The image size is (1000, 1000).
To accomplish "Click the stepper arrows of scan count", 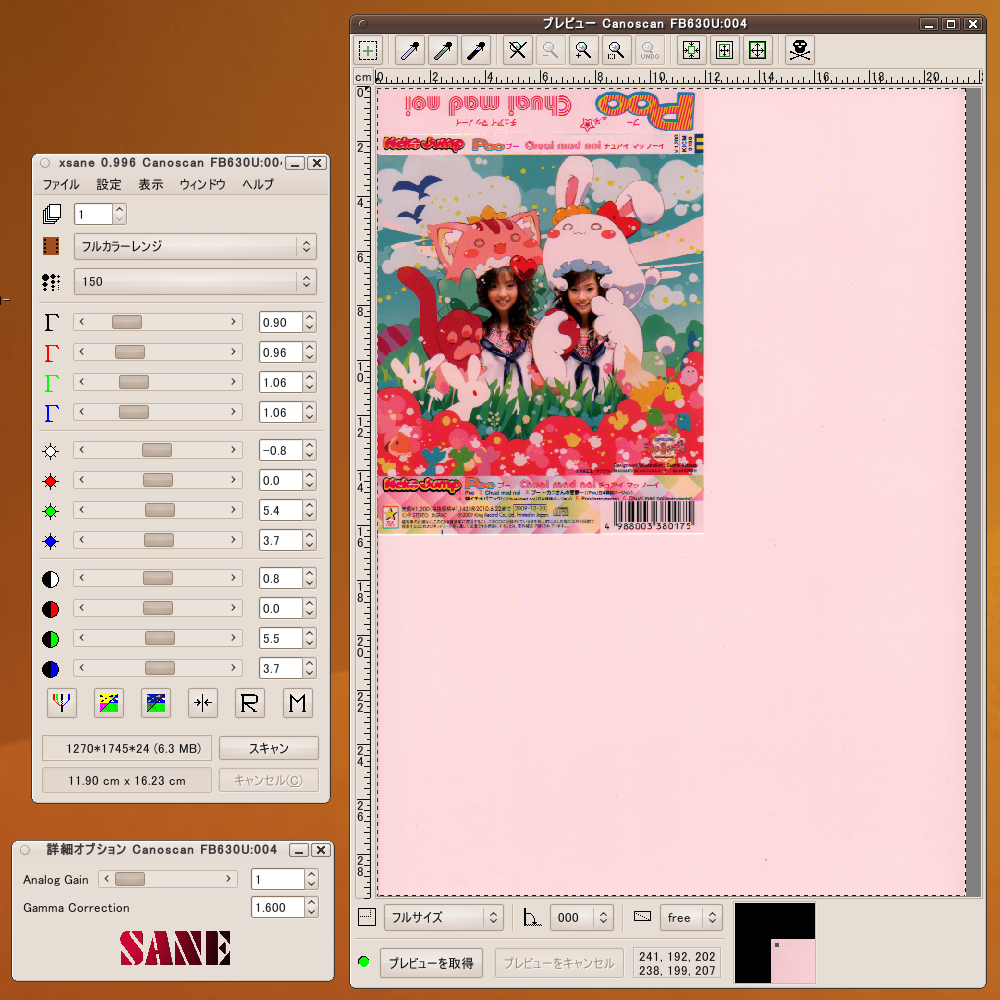I will point(119,214).
